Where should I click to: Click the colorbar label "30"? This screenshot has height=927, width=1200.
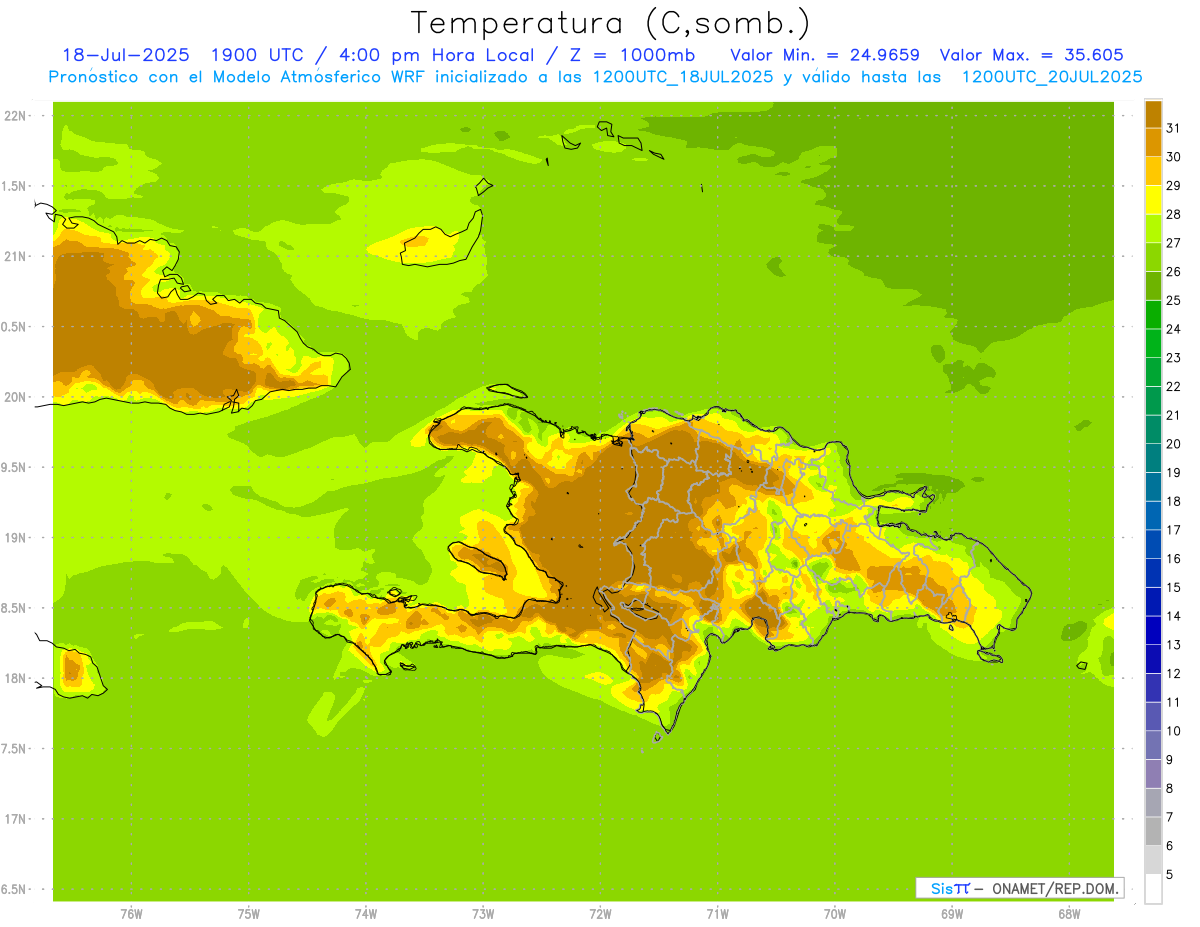1174,156
